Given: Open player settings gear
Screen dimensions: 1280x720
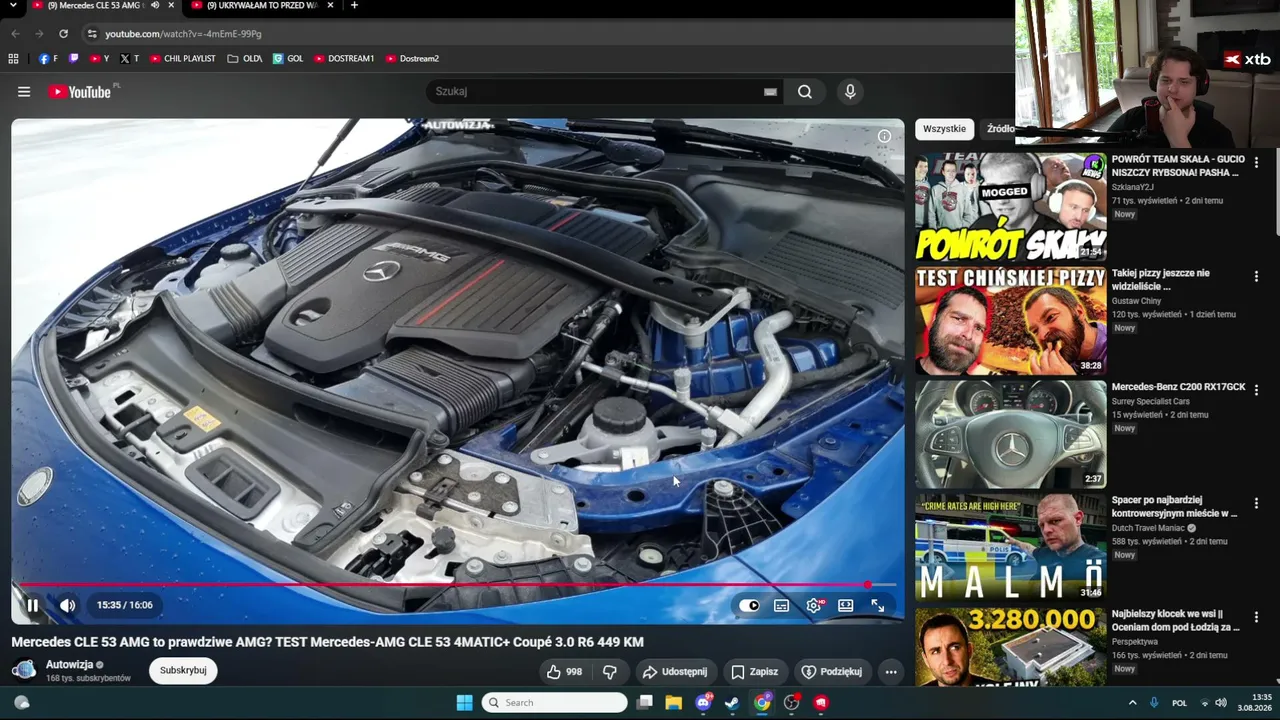Looking at the screenshot, I should [x=814, y=605].
